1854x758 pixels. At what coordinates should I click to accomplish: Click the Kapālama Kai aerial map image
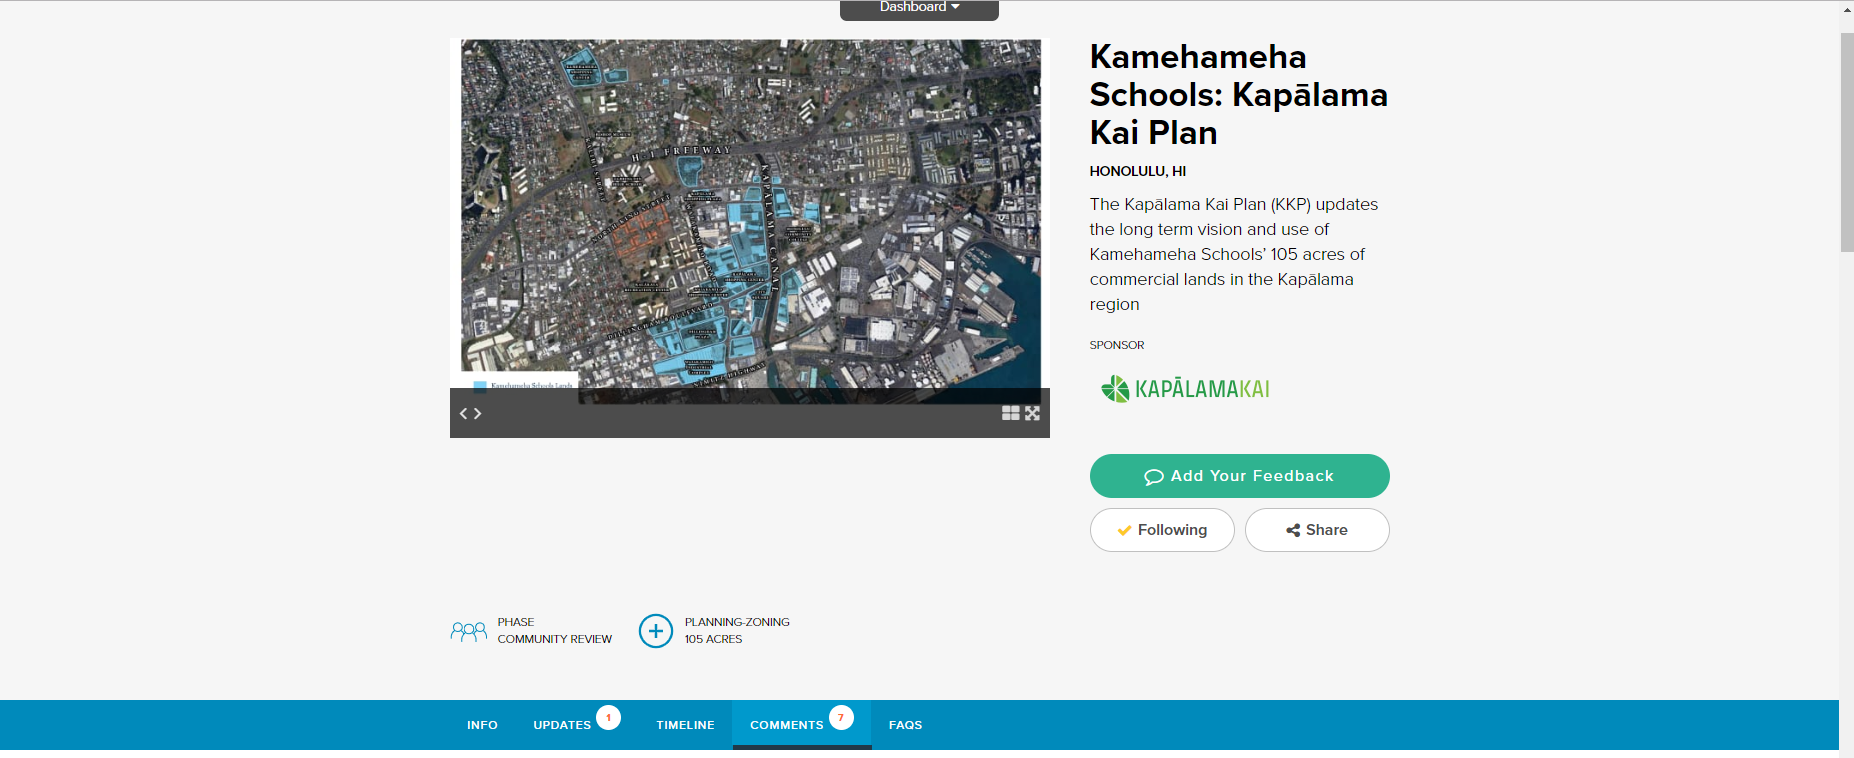click(750, 220)
